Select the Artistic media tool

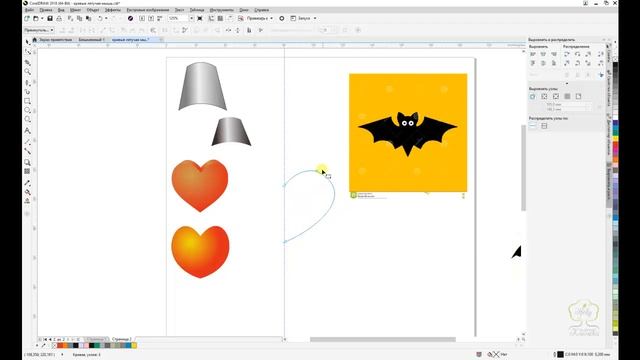[x=28, y=92]
